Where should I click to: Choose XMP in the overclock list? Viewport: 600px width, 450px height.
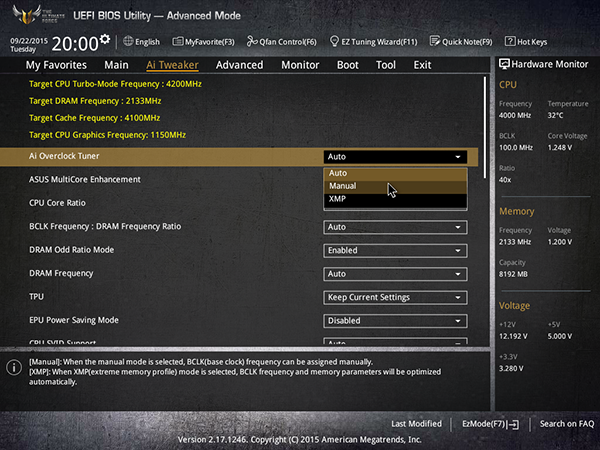(395, 199)
